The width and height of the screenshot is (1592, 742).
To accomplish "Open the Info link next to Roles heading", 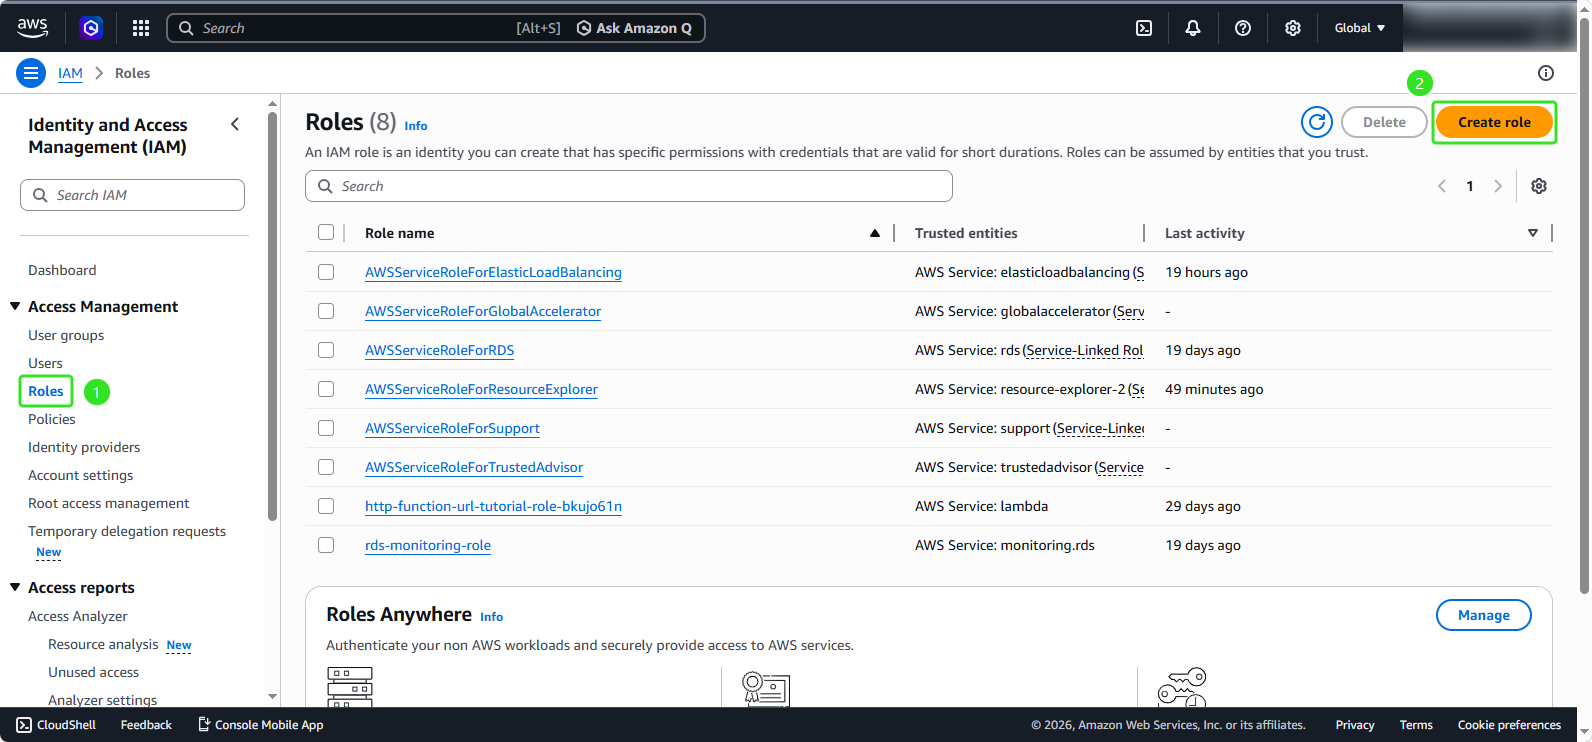I will click(x=416, y=126).
